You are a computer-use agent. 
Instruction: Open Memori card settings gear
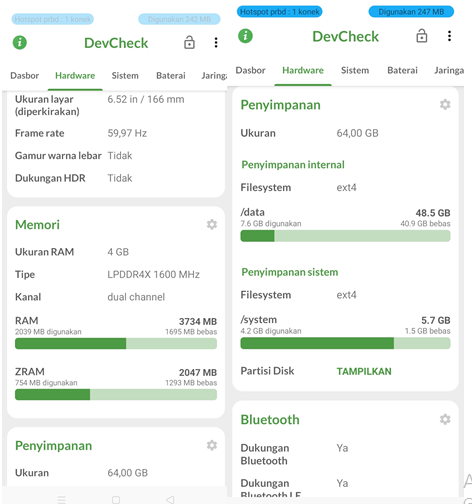tap(212, 224)
